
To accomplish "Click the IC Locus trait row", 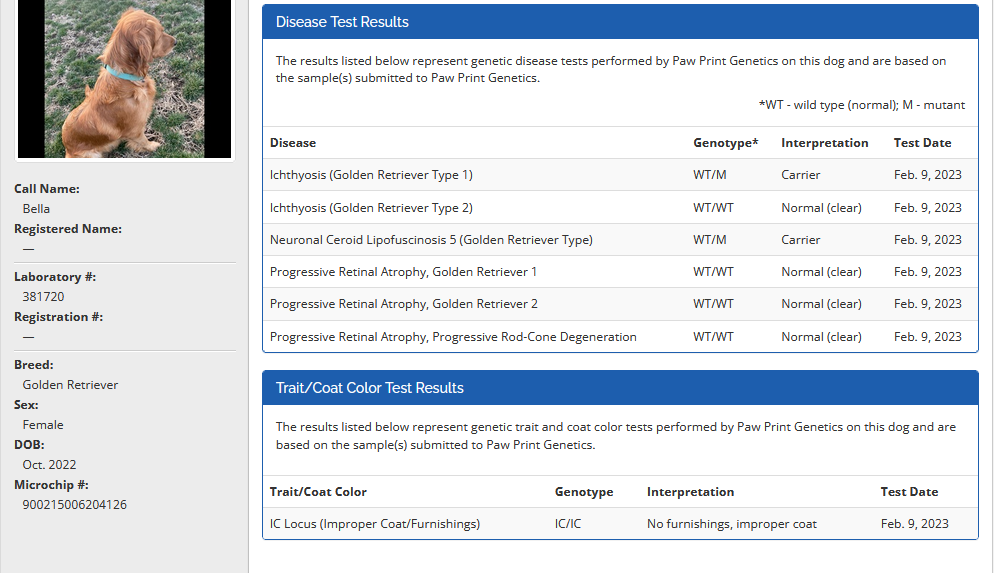I will coord(375,524).
